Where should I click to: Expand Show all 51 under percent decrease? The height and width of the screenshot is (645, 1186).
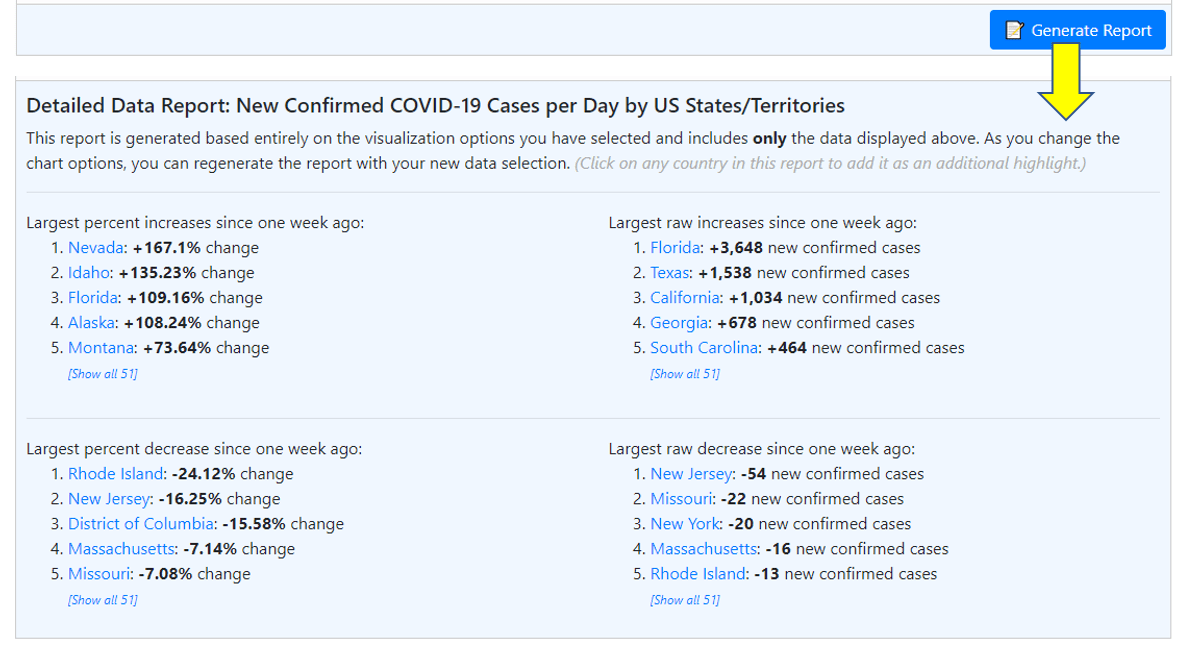[x=103, y=600]
